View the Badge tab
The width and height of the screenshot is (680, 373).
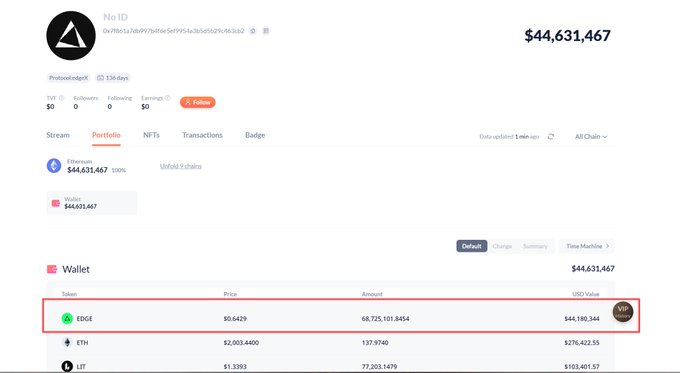[x=255, y=135]
